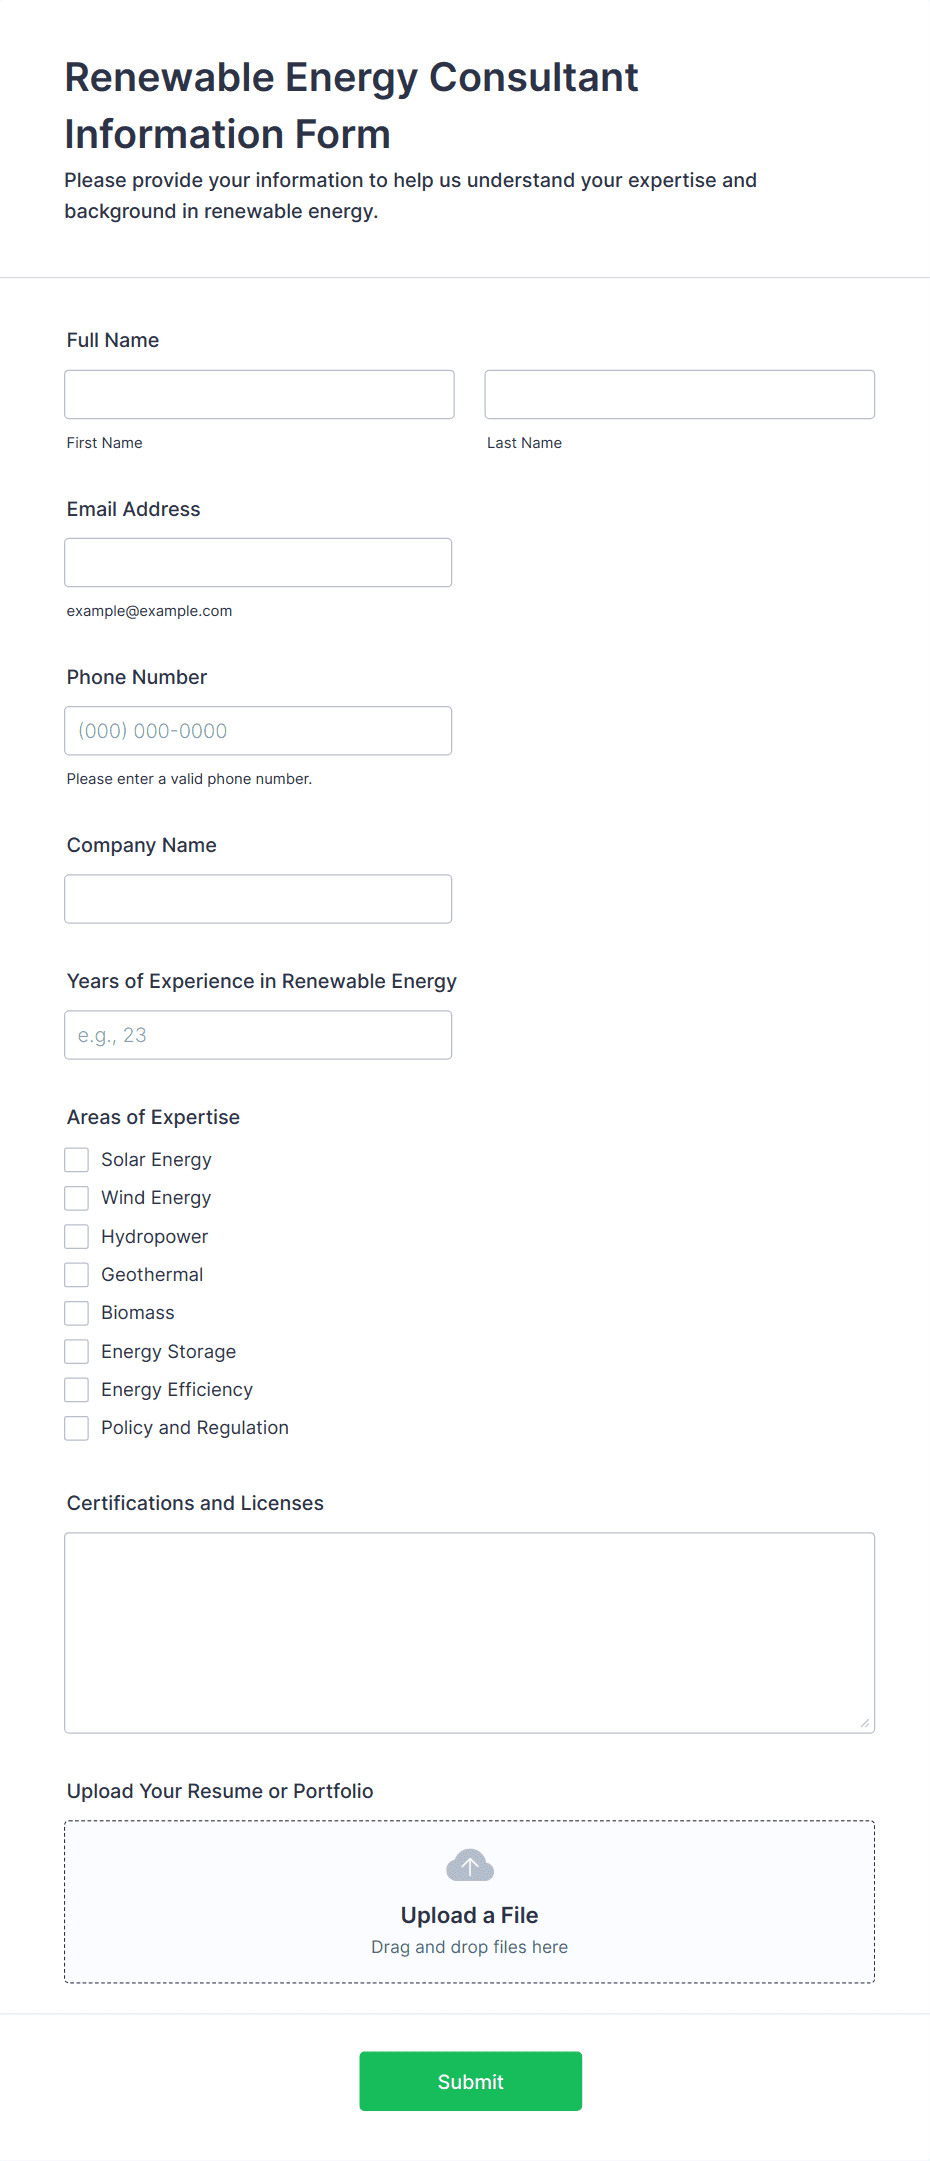Image resolution: width=930 pixels, height=2161 pixels.
Task: Click the First Name input field
Action: pyautogui.click(x=259, y=395)
